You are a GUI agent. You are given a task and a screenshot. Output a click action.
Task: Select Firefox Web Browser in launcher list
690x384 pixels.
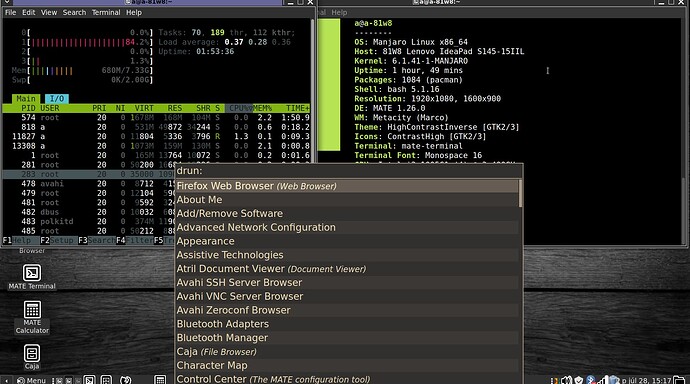(347, 186)
